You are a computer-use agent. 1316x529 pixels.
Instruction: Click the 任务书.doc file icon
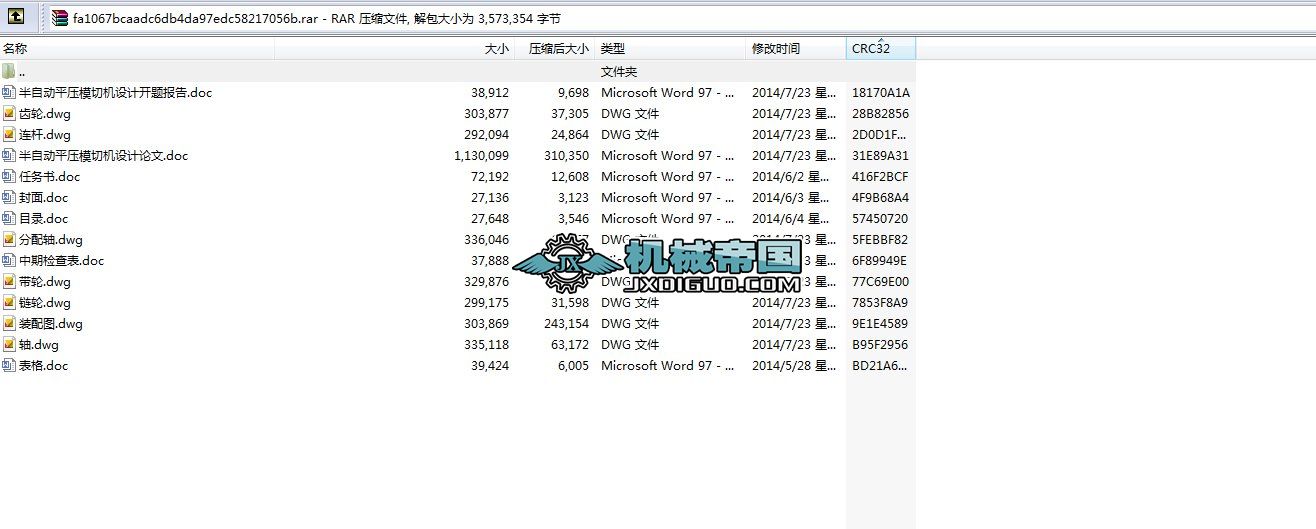[9, 176]
